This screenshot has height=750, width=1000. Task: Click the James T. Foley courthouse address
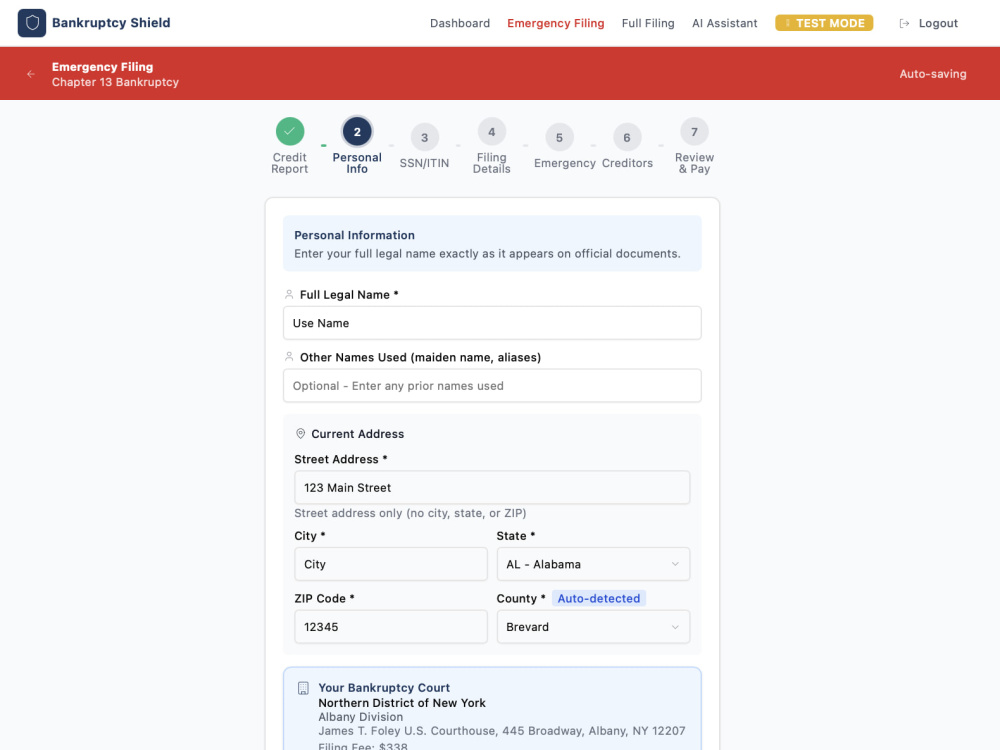coord(502,731)
